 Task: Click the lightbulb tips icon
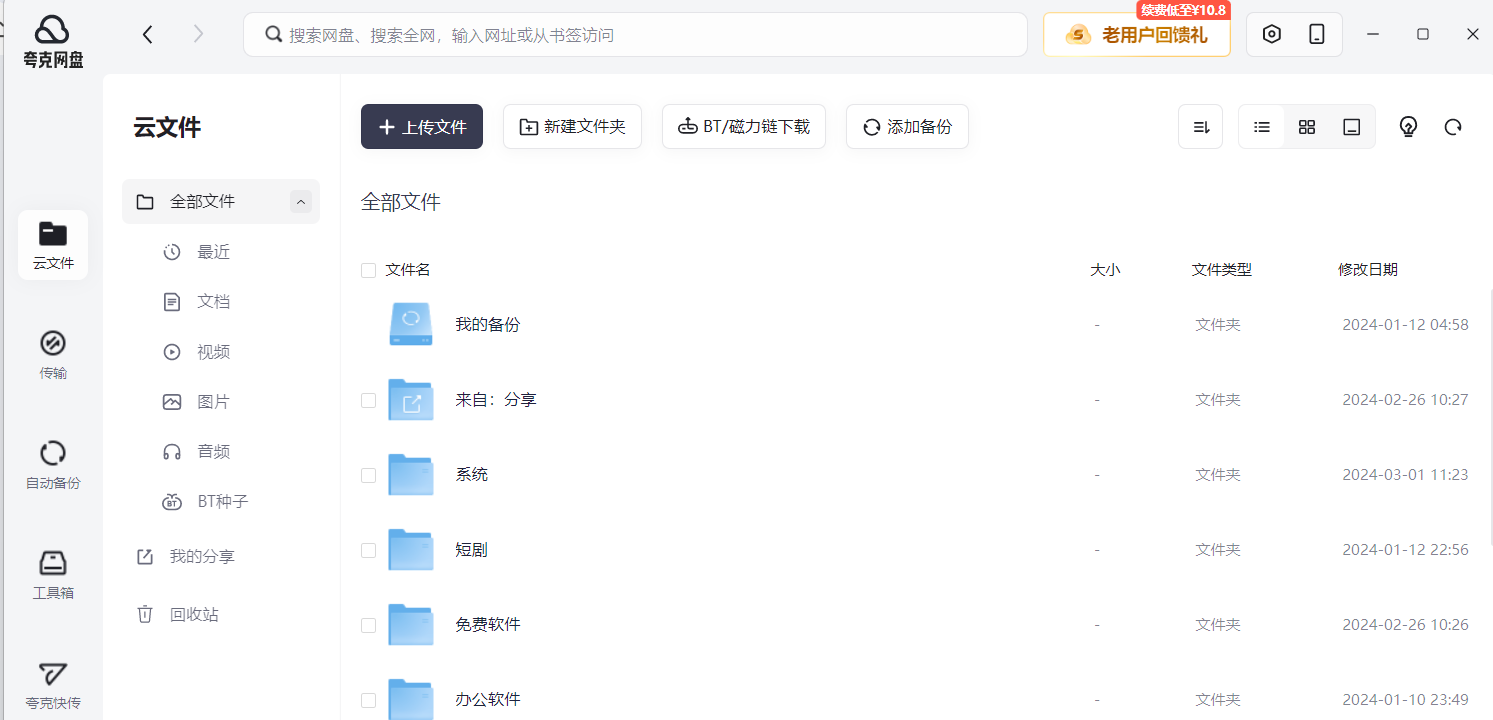point(1408,127)
